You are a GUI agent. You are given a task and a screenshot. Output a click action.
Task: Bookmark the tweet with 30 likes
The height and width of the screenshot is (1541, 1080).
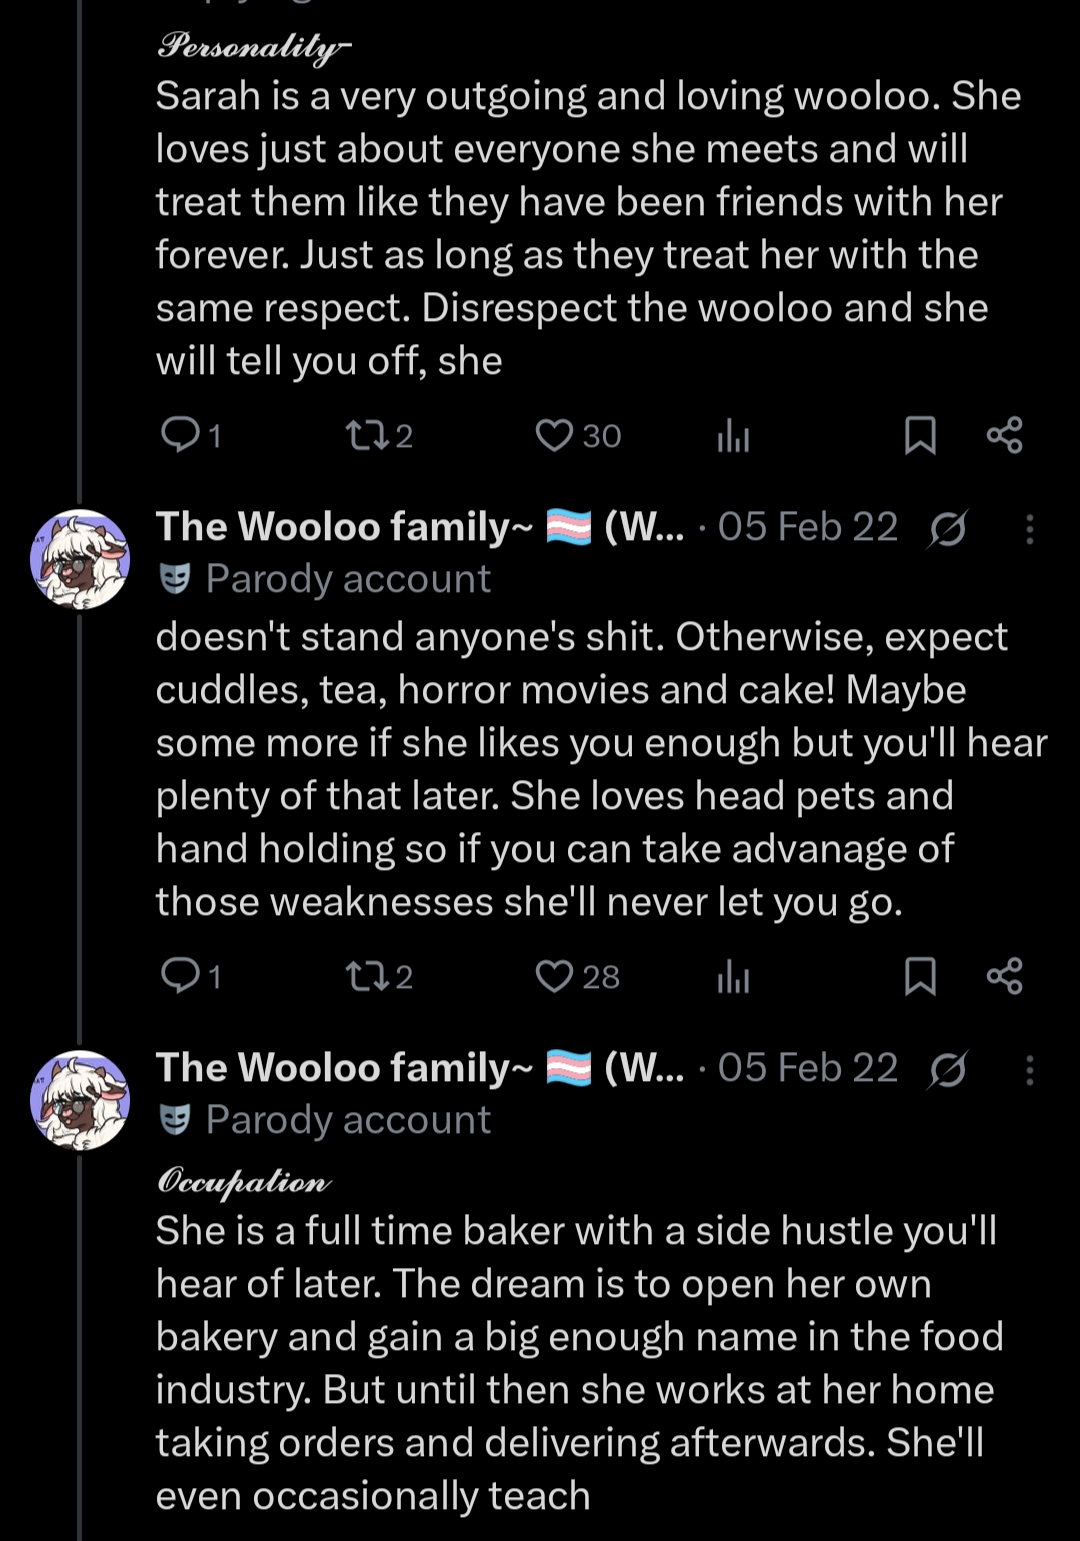coord(920,436)
